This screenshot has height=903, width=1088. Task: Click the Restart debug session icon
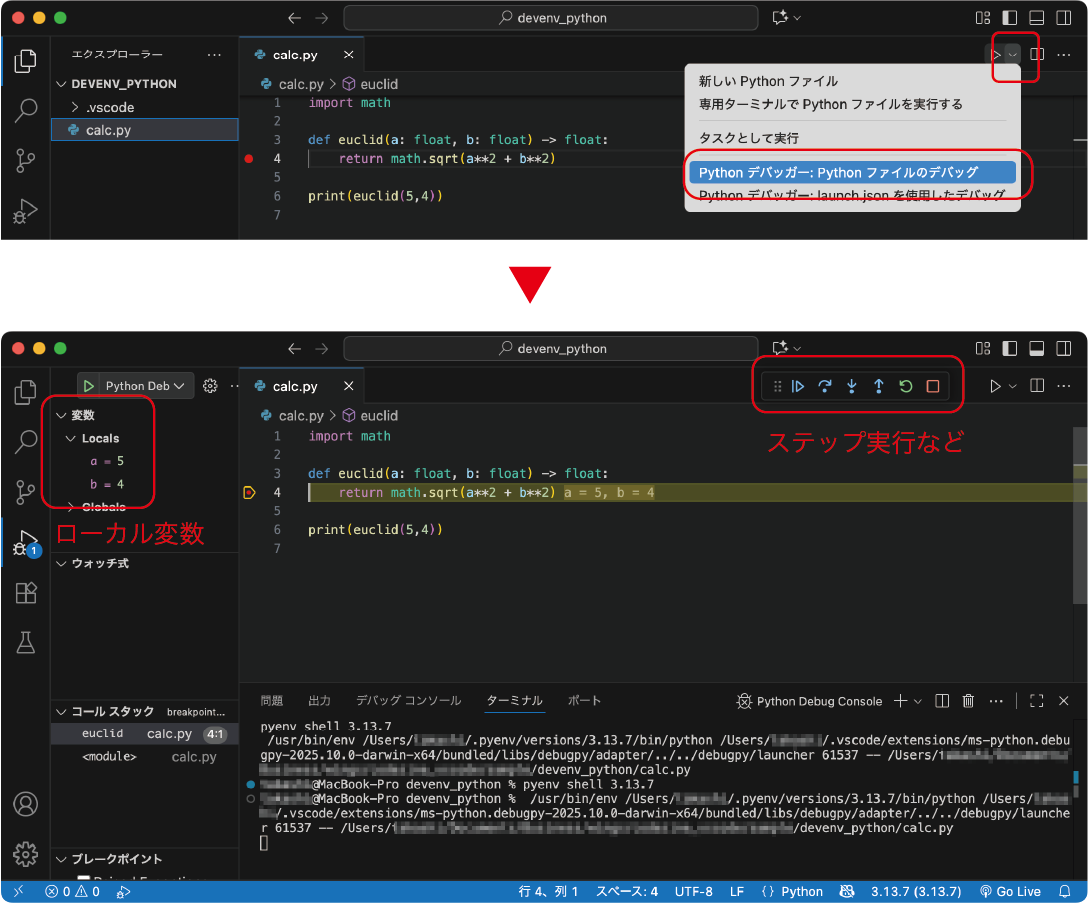pyautogui.click(x=904, y=386)
